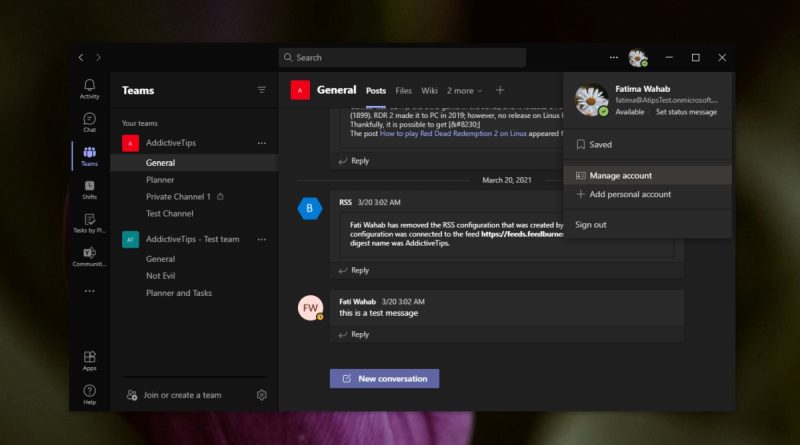800x445 pixels.
Task: Open the Chat icon in sidebar
Action: [x=89, y=122]
